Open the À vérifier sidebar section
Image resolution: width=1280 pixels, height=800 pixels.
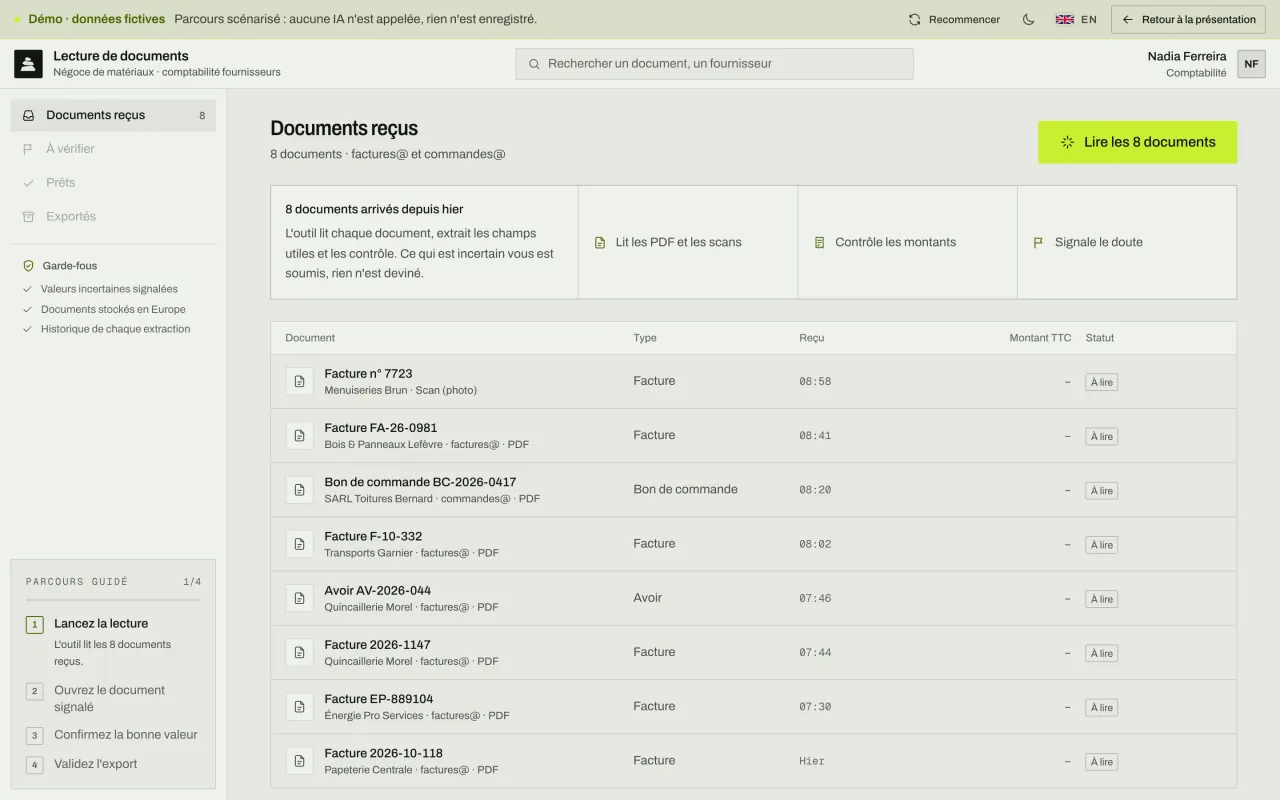[x=113, y=149]
